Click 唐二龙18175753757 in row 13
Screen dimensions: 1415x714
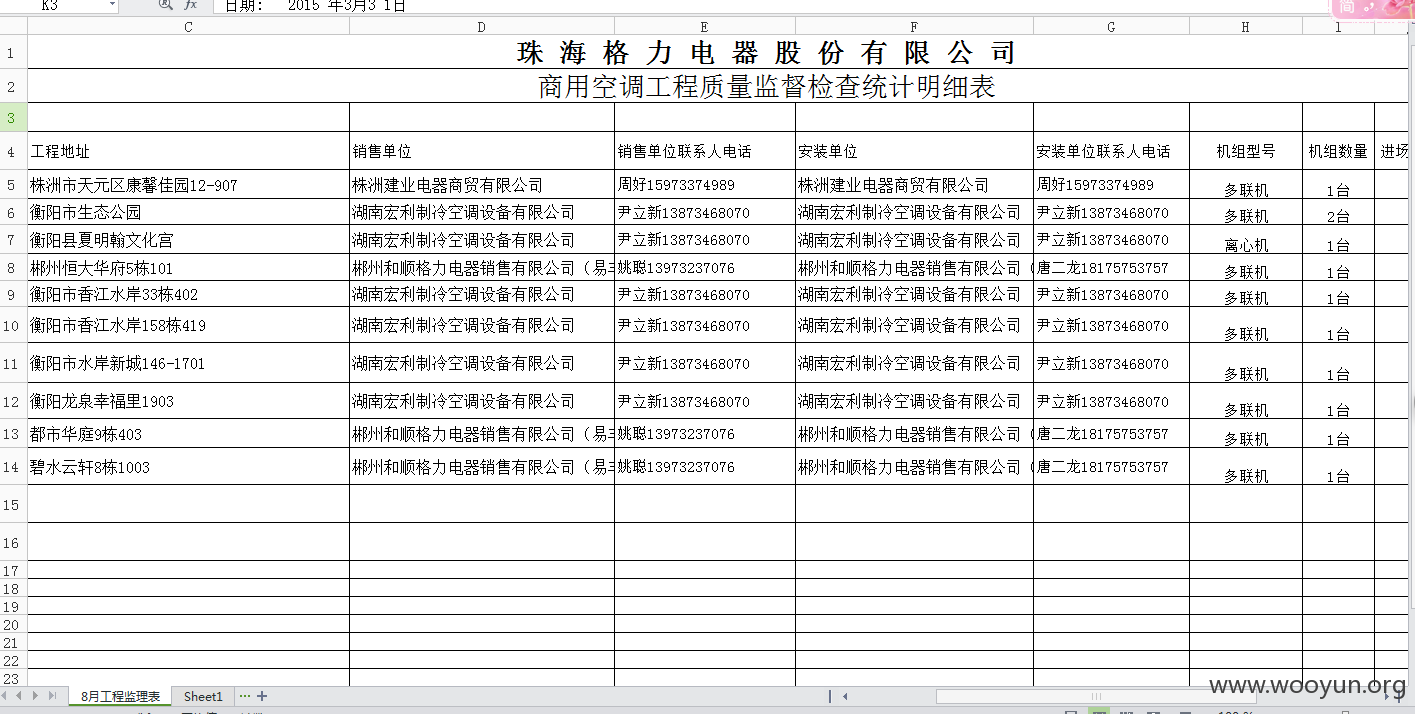1111,434
